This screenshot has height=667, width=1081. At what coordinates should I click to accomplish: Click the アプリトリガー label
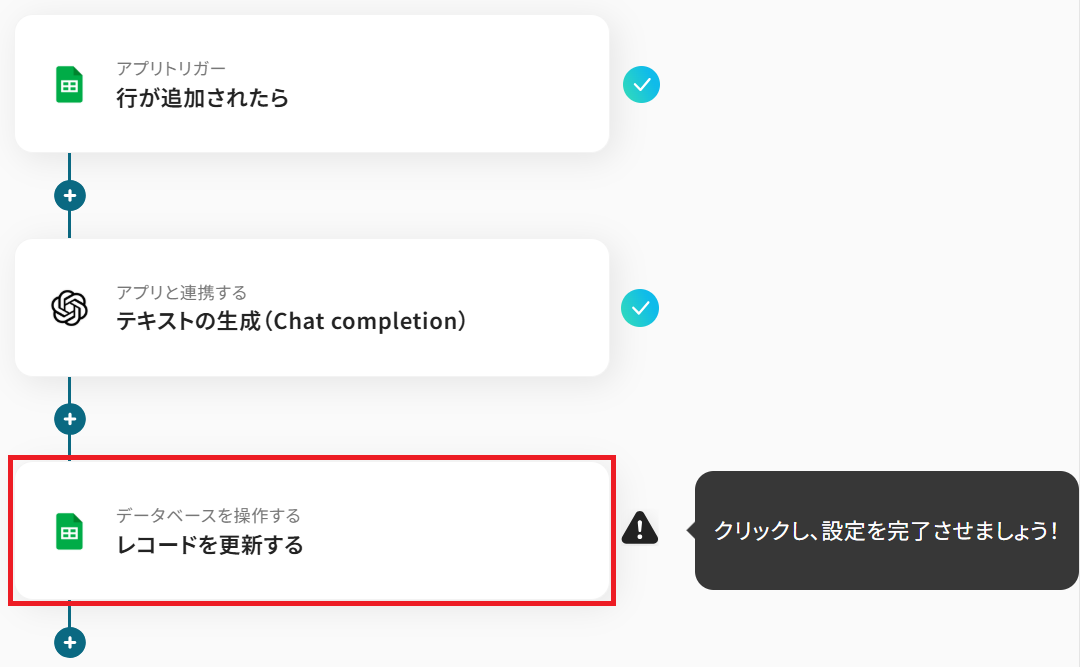click(x=171, y=69)
